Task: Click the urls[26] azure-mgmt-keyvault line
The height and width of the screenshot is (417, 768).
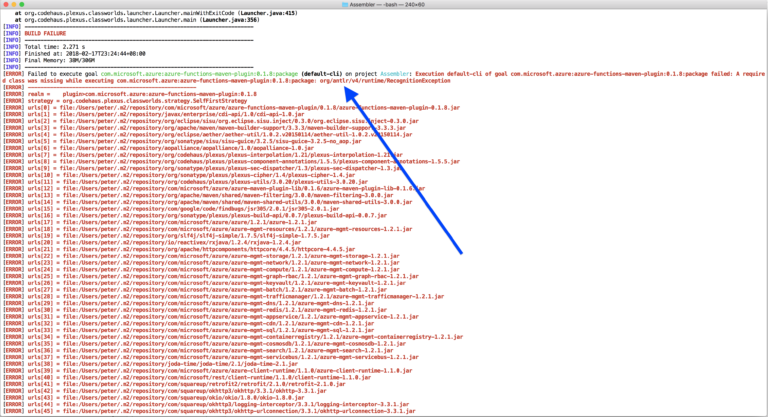Action: click(x=205, y=283)
